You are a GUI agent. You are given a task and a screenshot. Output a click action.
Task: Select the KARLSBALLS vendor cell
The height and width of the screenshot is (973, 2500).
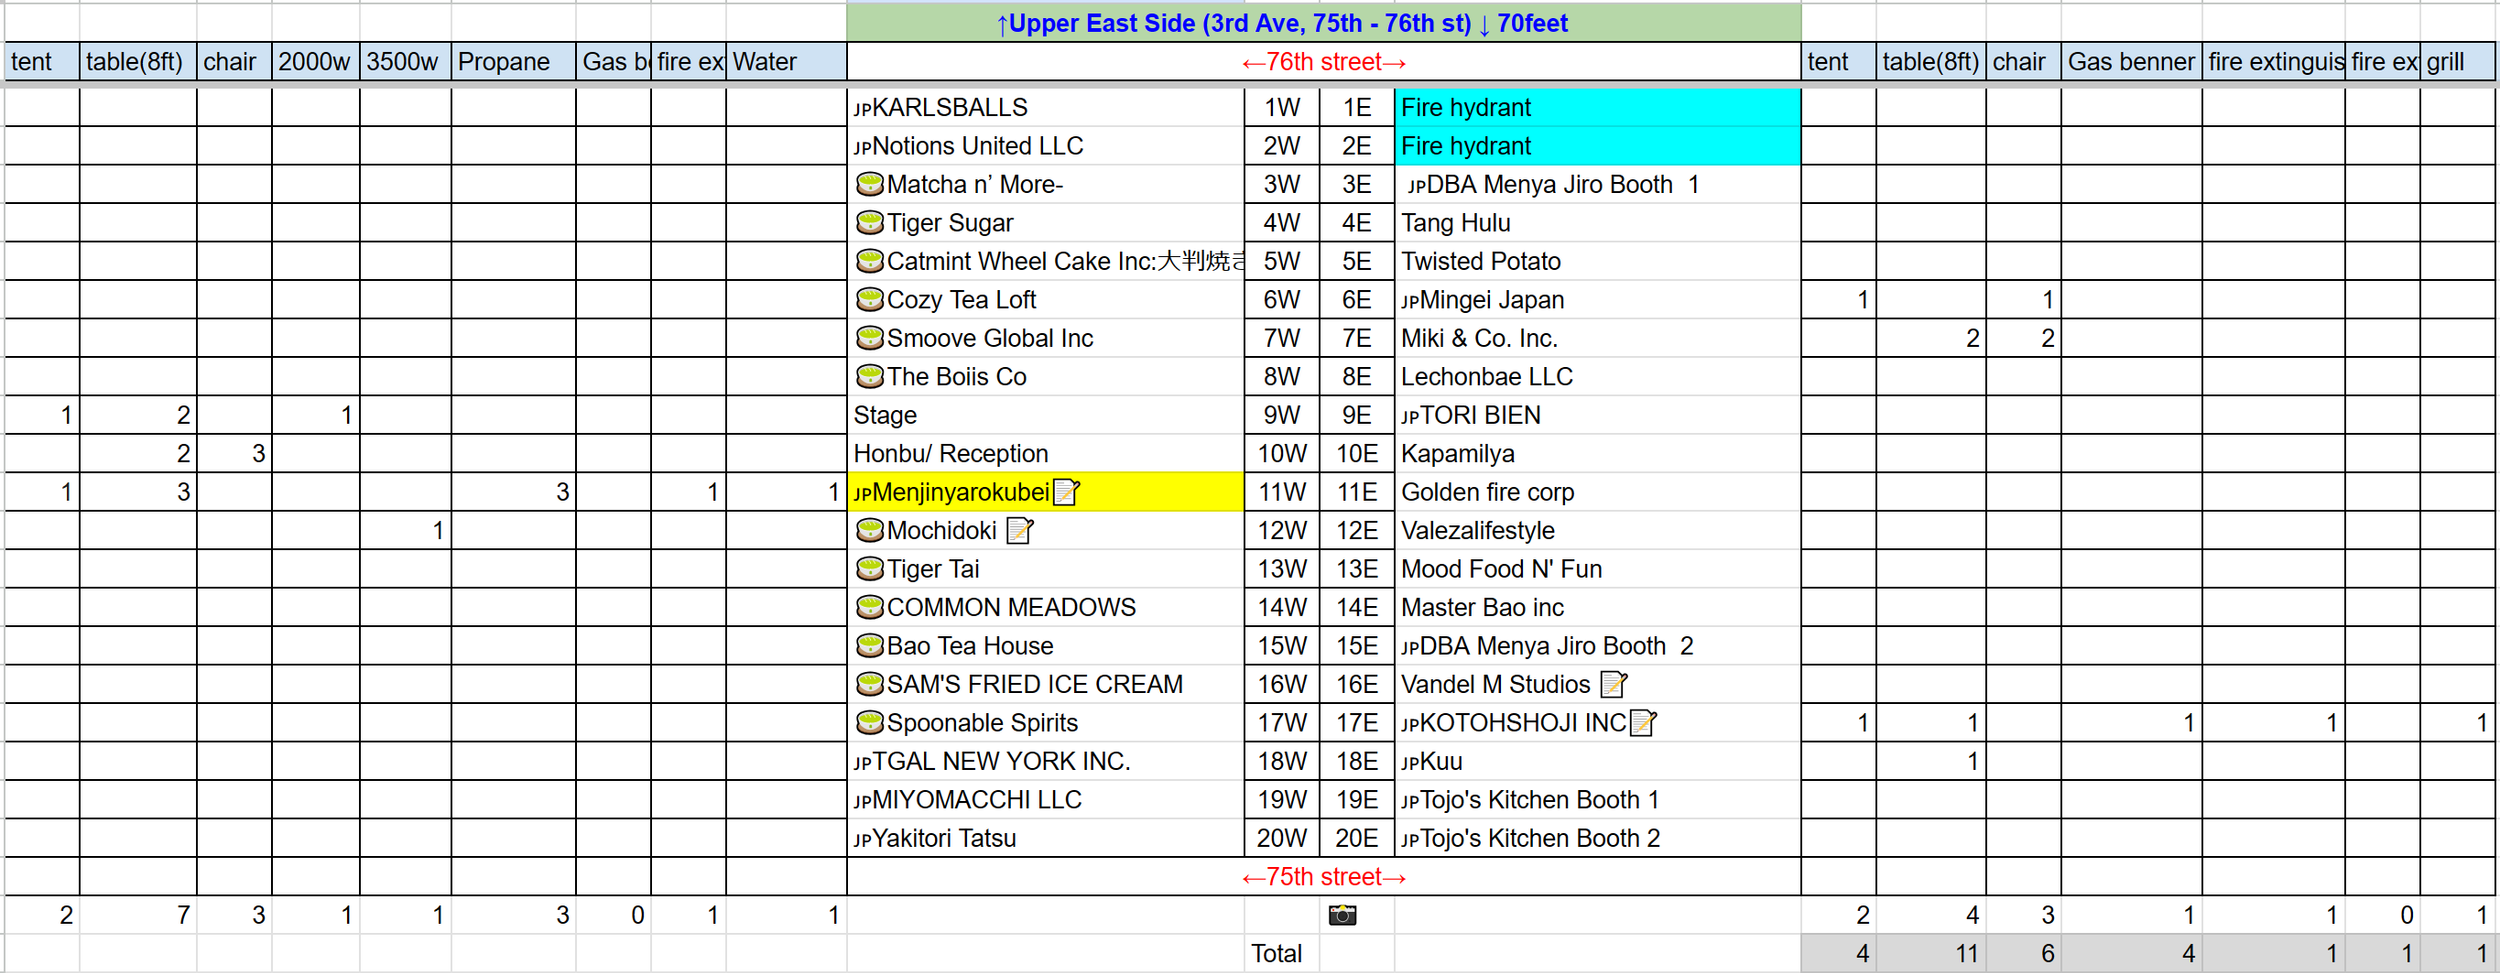point(1045,107)
